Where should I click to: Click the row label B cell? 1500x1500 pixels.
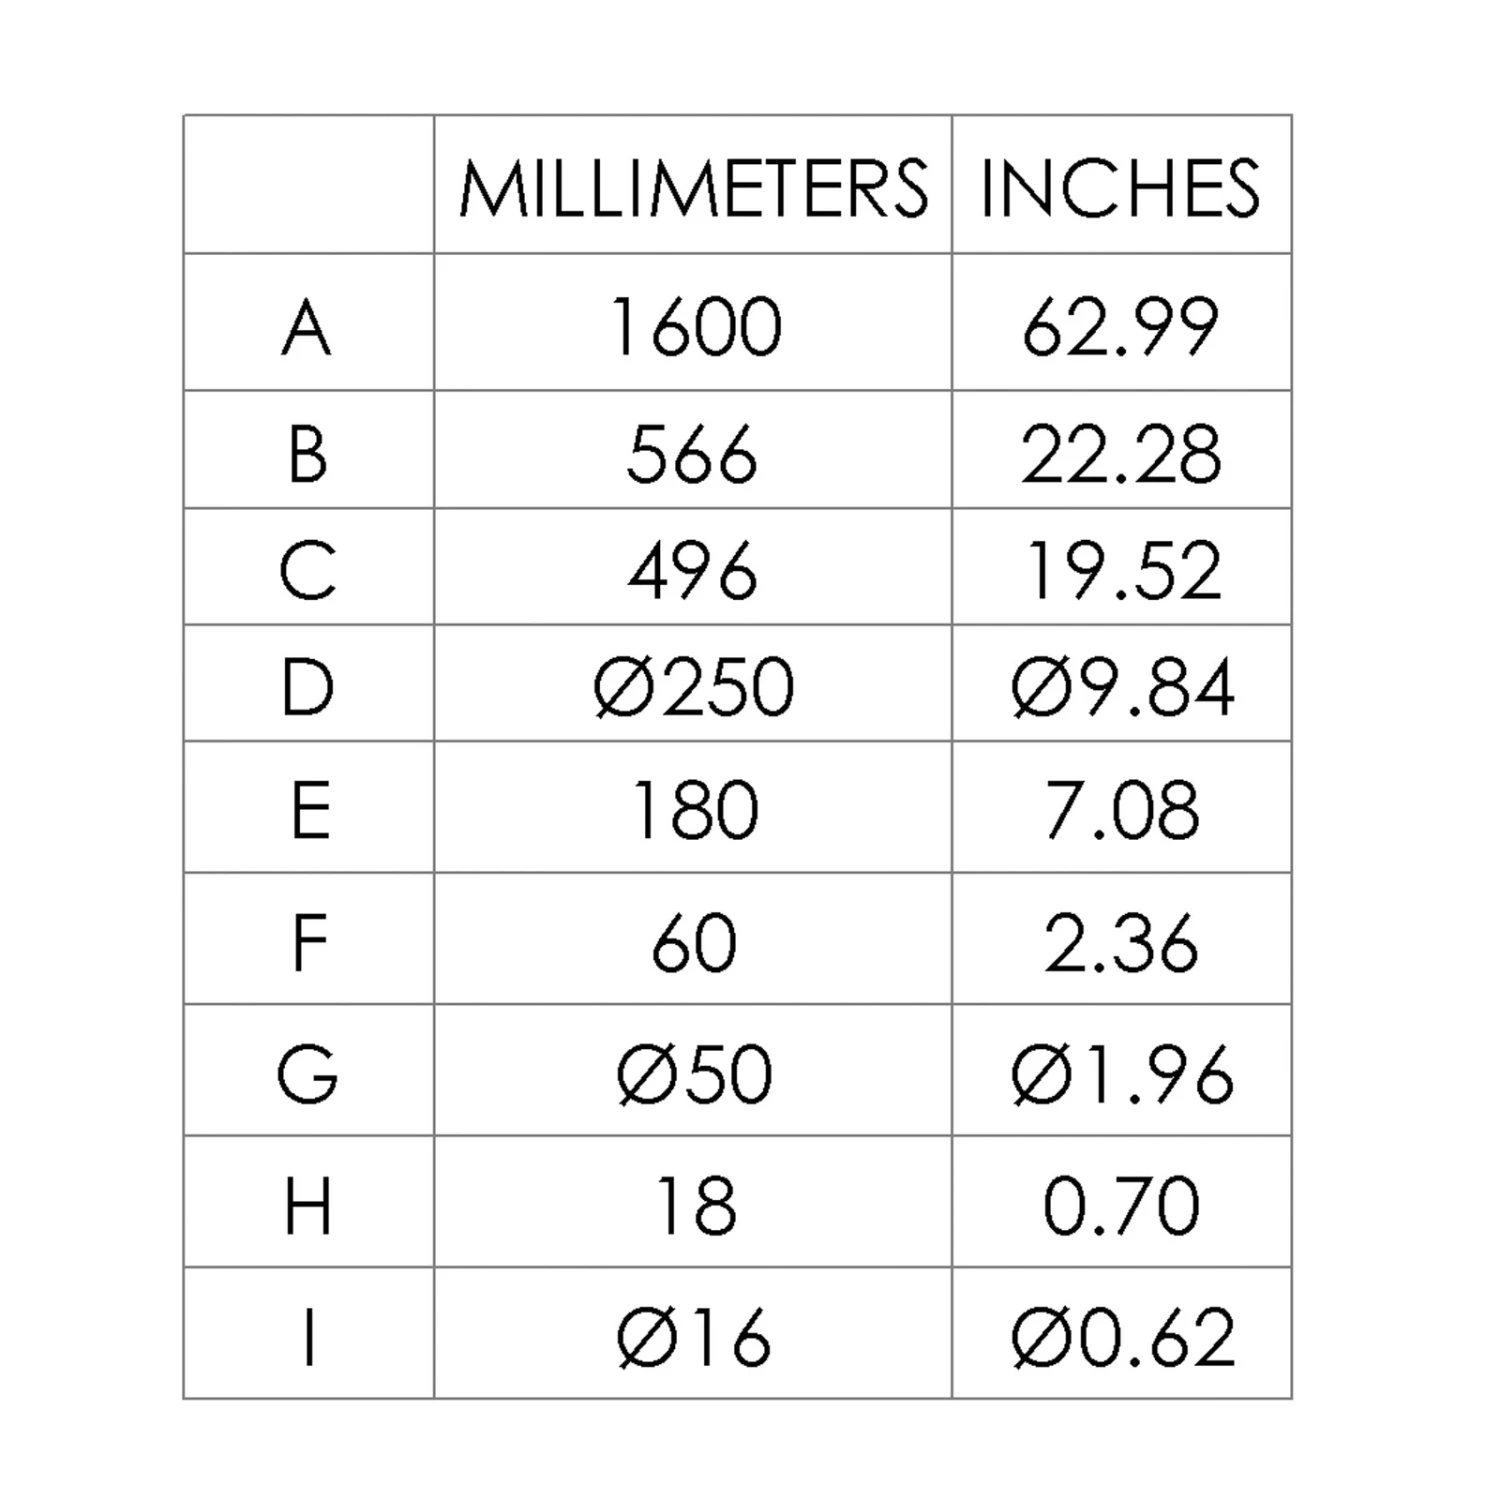click(x=307, y=454)
